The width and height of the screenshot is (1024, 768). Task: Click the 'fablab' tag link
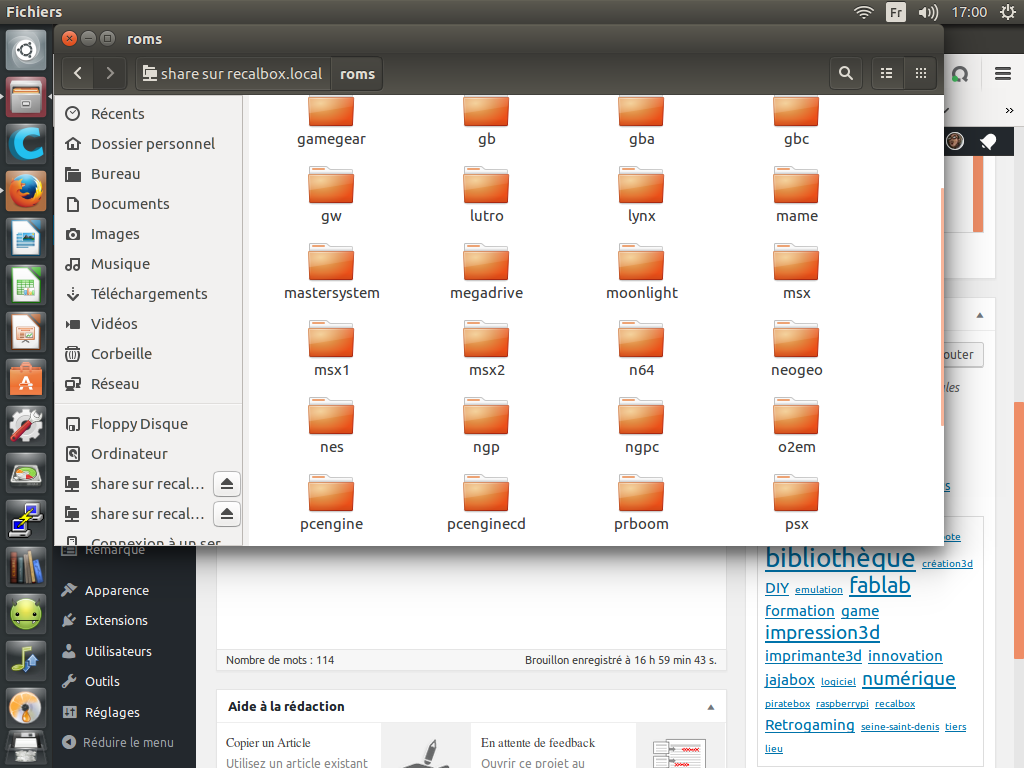[880, 586]
